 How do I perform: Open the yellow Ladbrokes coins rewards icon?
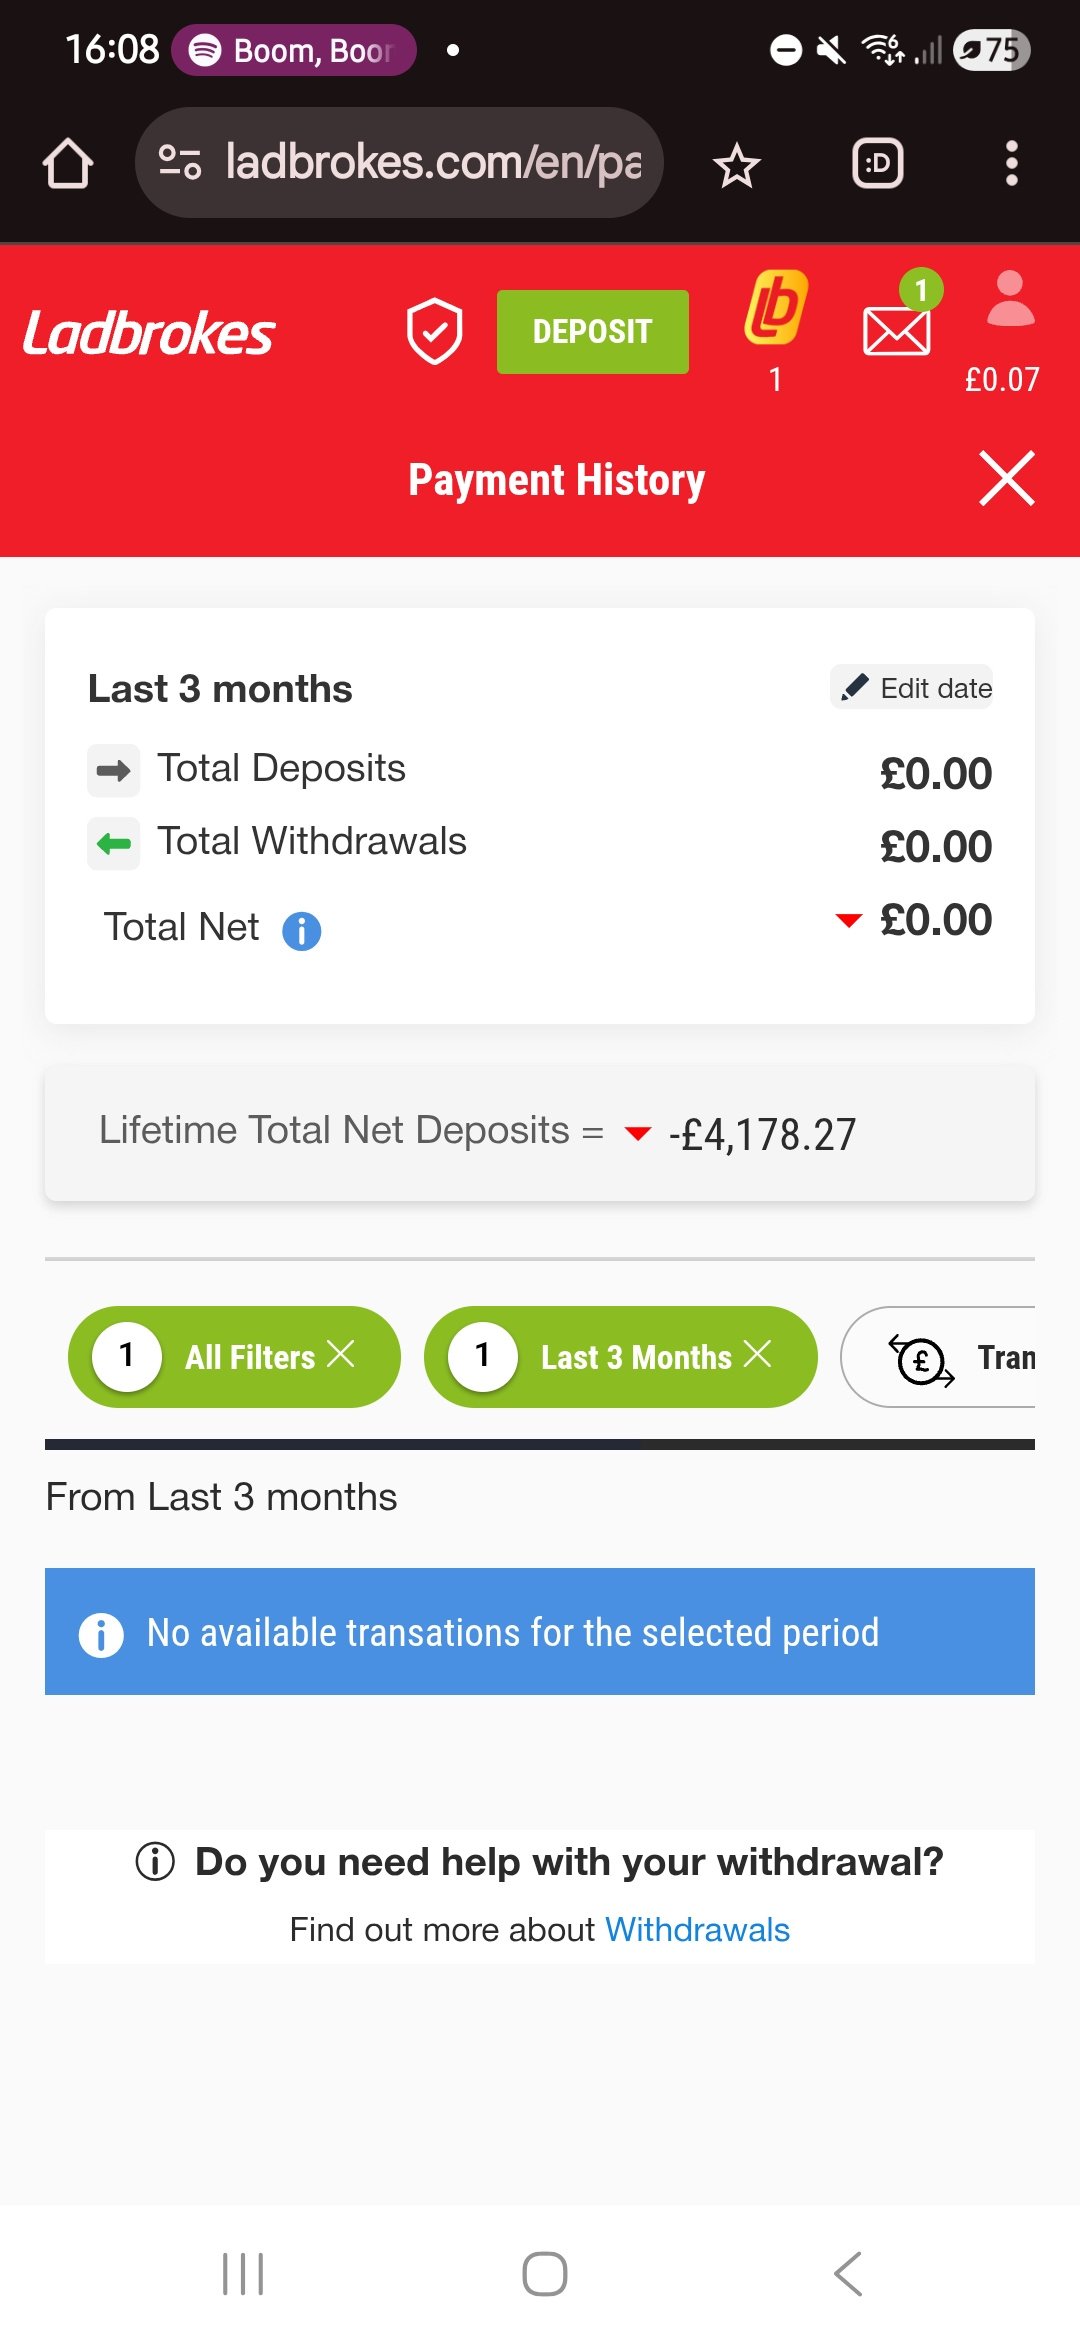click(775, 308)
